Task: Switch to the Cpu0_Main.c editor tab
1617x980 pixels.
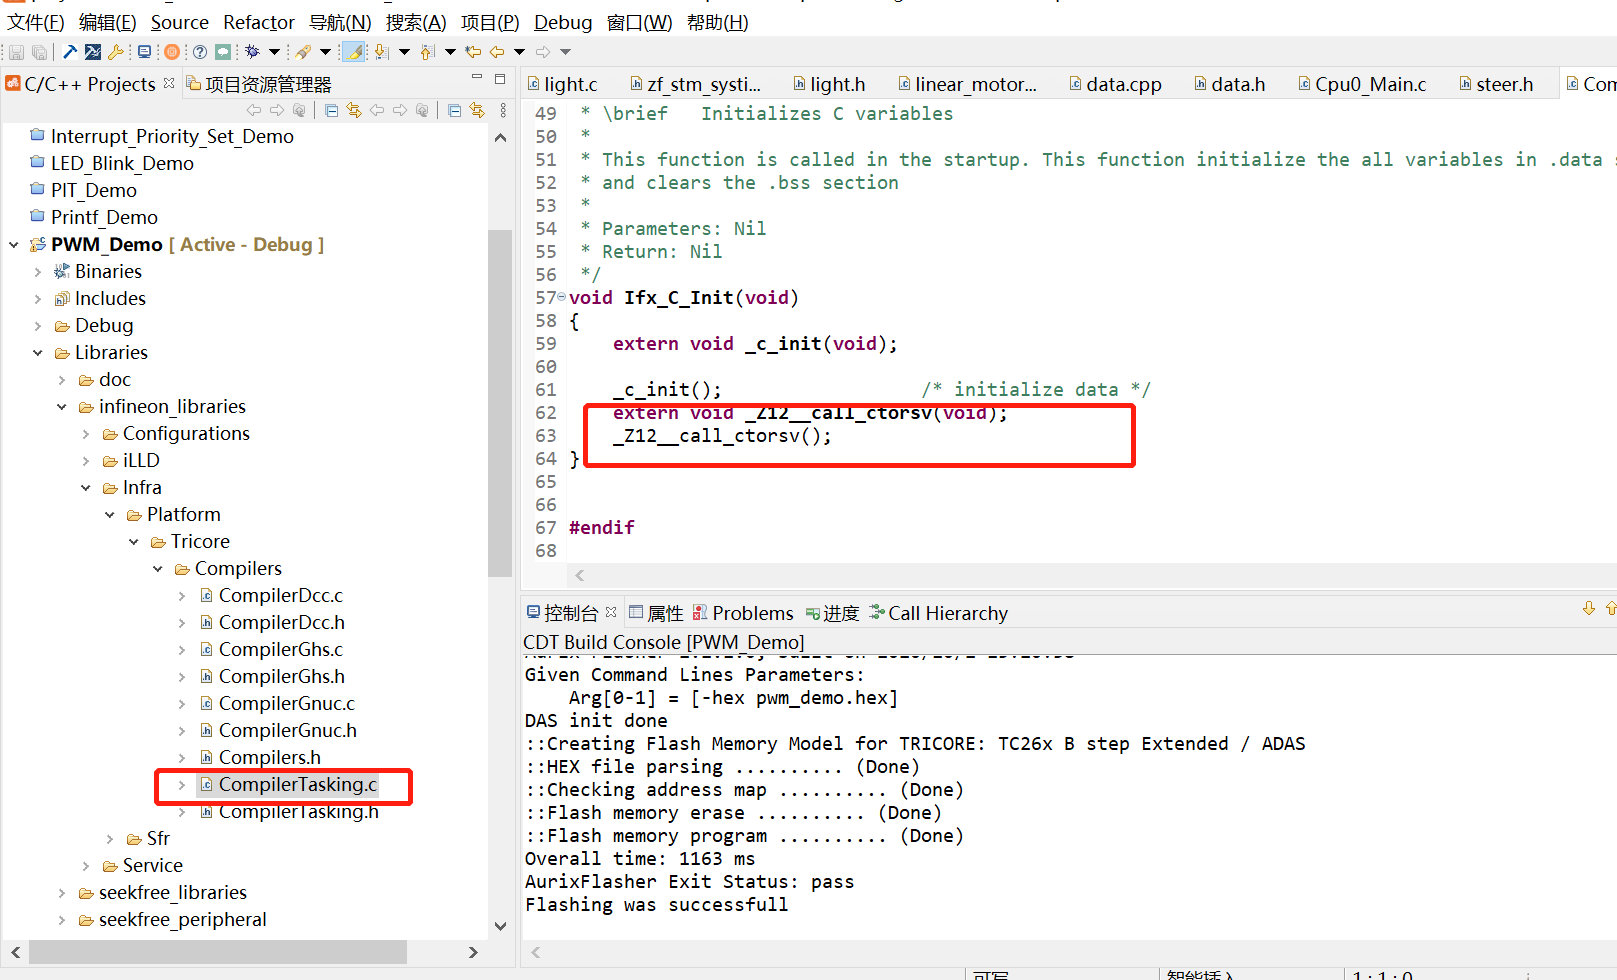Action: coord(1361,84)
